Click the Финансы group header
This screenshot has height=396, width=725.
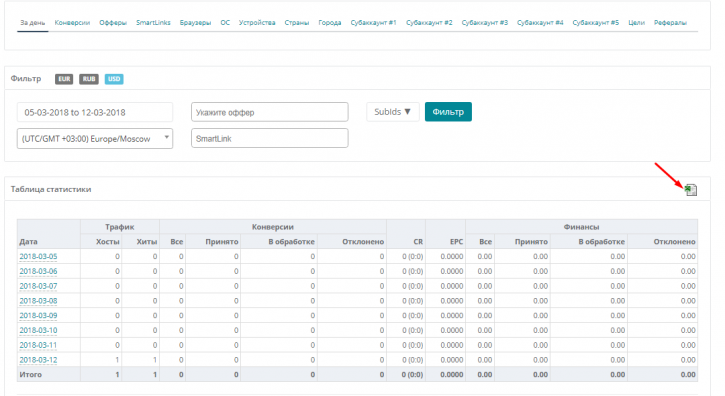point(581,227)
